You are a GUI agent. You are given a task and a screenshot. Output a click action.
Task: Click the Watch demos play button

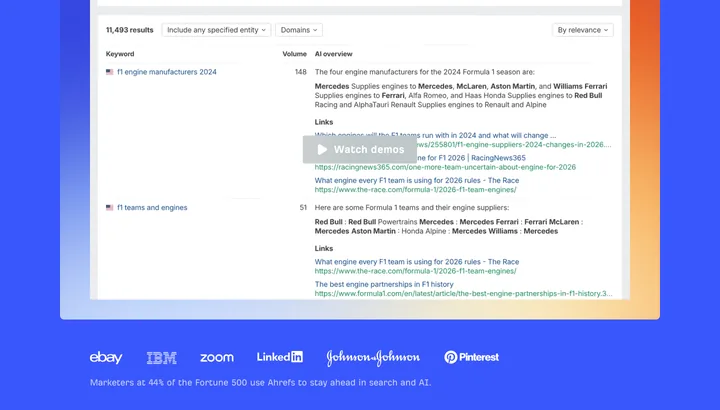point(360,150)
